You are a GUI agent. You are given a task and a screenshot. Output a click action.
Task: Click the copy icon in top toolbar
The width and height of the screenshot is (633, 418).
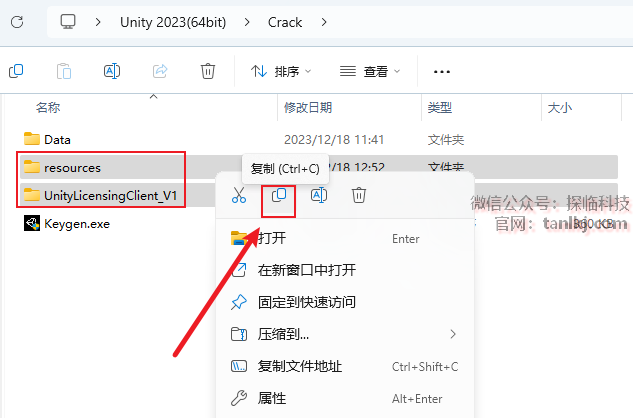(16, 71)
